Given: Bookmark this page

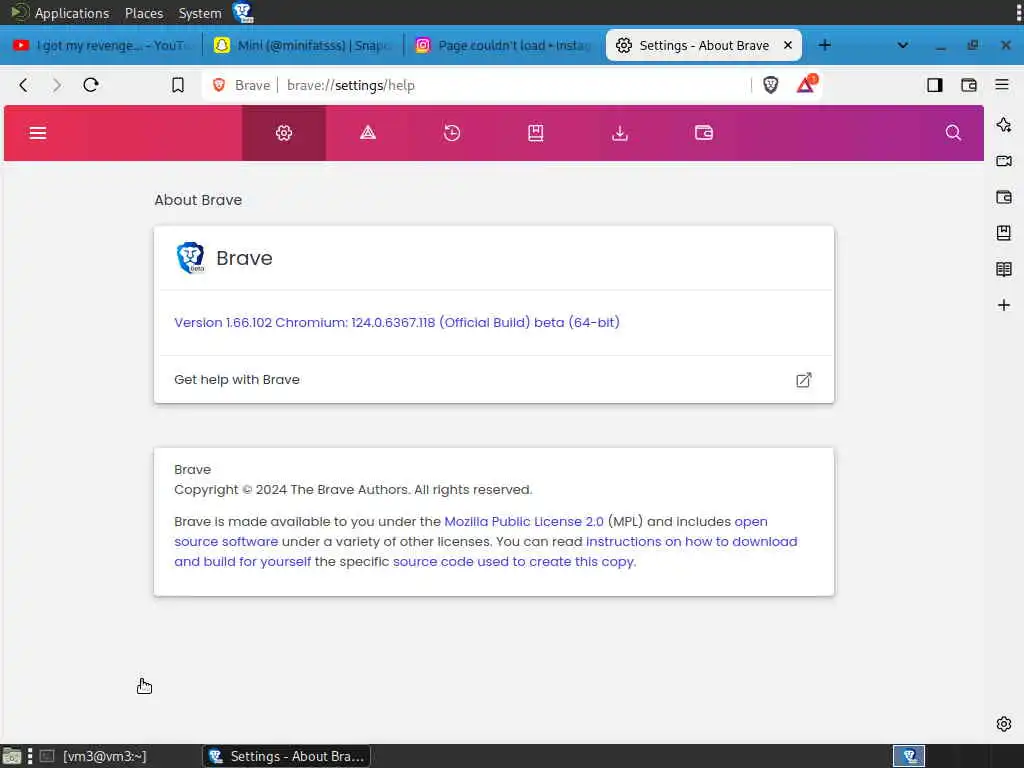Looking at the screenshot, I should (178, 85).
